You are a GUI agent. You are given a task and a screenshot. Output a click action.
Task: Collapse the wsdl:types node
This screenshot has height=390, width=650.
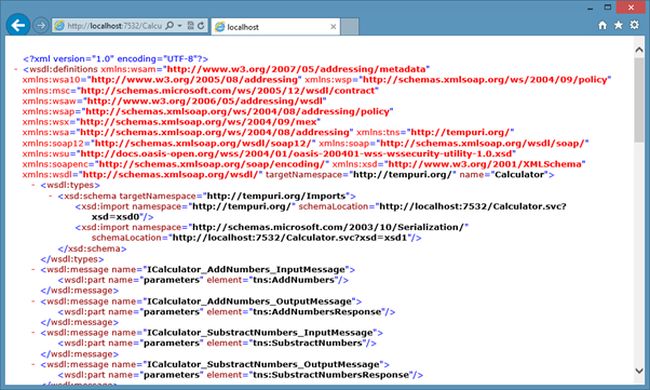coord(33,185)
